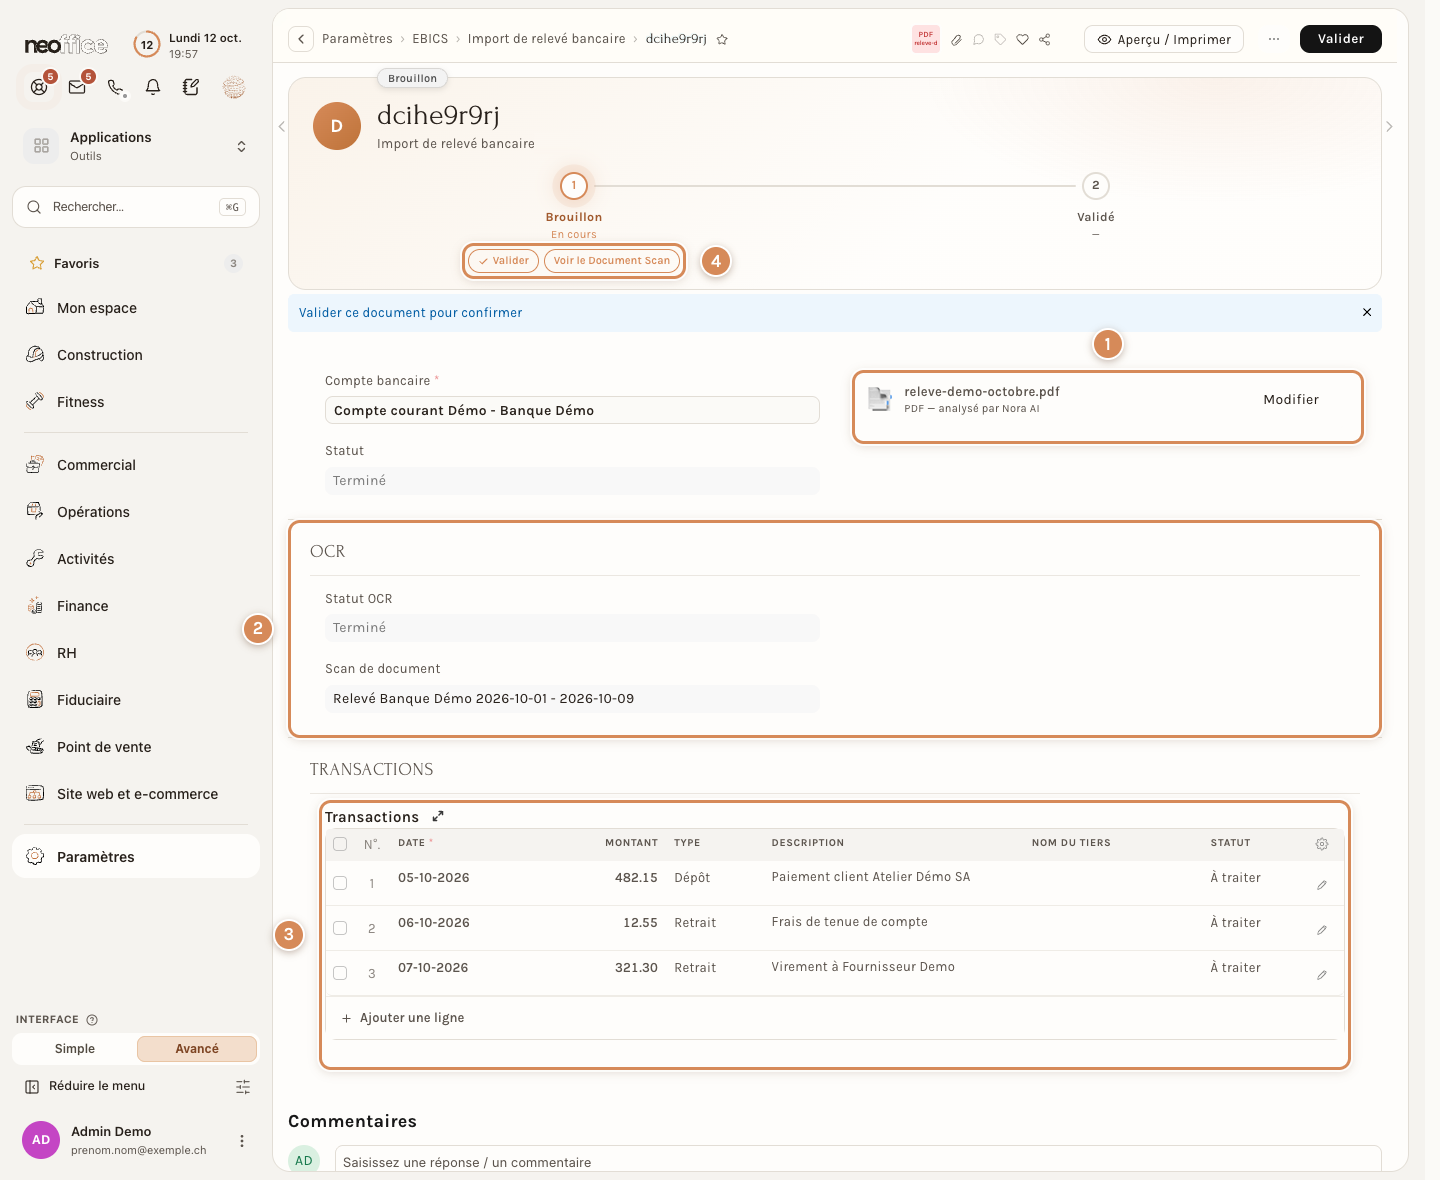Click the attachment paperclip icon
Viewport: 1440px width, 1180px height.
[x=956, y=40]
